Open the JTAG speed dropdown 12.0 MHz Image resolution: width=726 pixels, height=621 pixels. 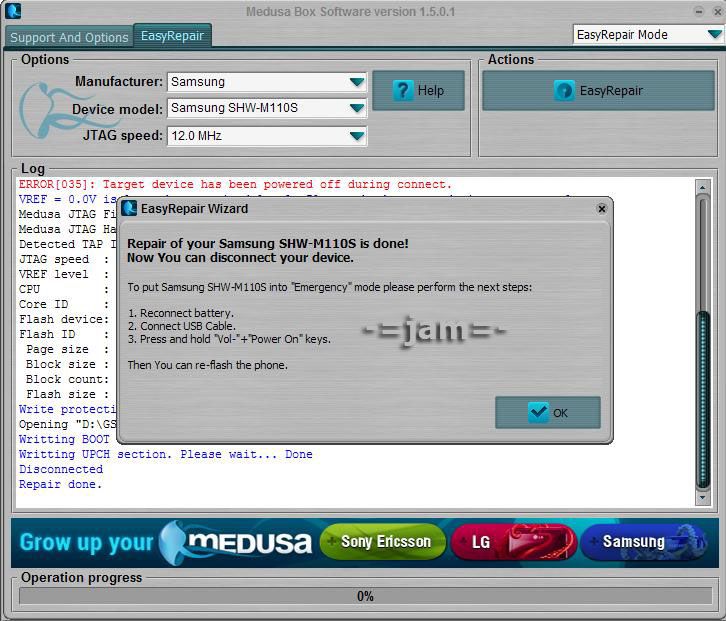click(267, 136)
